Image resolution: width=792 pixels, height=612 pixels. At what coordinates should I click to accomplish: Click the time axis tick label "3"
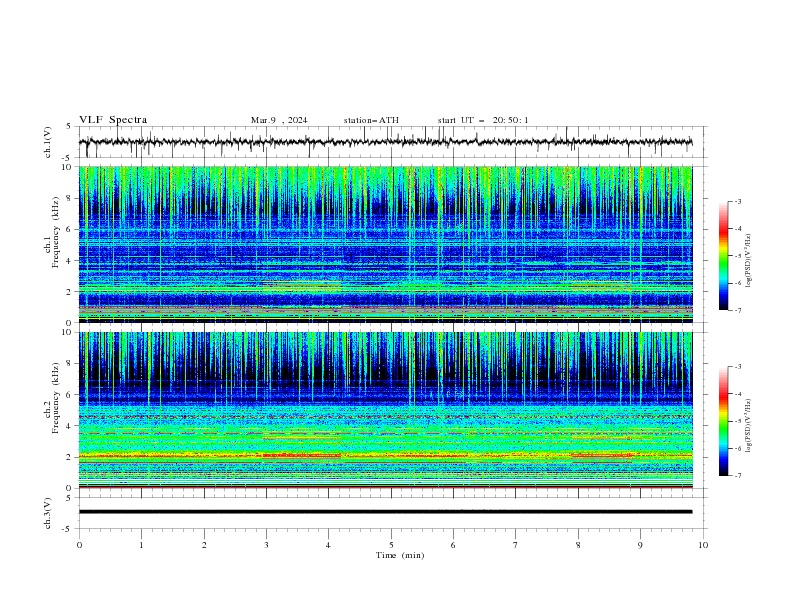click(x=266, y=545)
